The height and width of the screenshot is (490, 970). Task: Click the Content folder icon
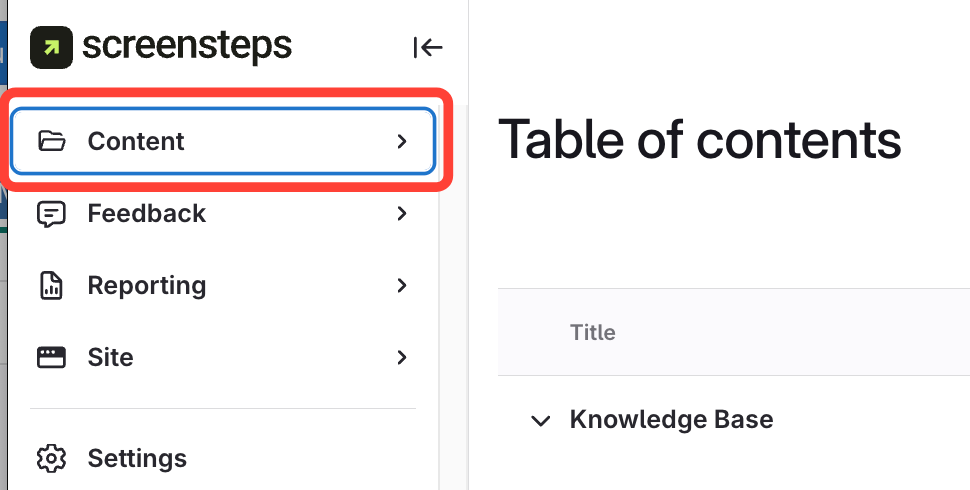(x=51, y=142)
